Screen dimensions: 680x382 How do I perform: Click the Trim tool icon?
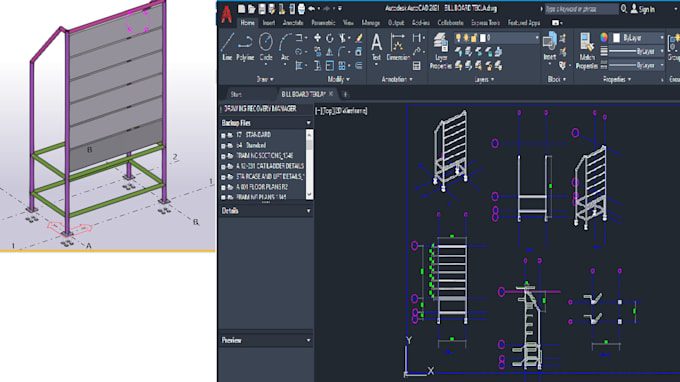point(343,38)
